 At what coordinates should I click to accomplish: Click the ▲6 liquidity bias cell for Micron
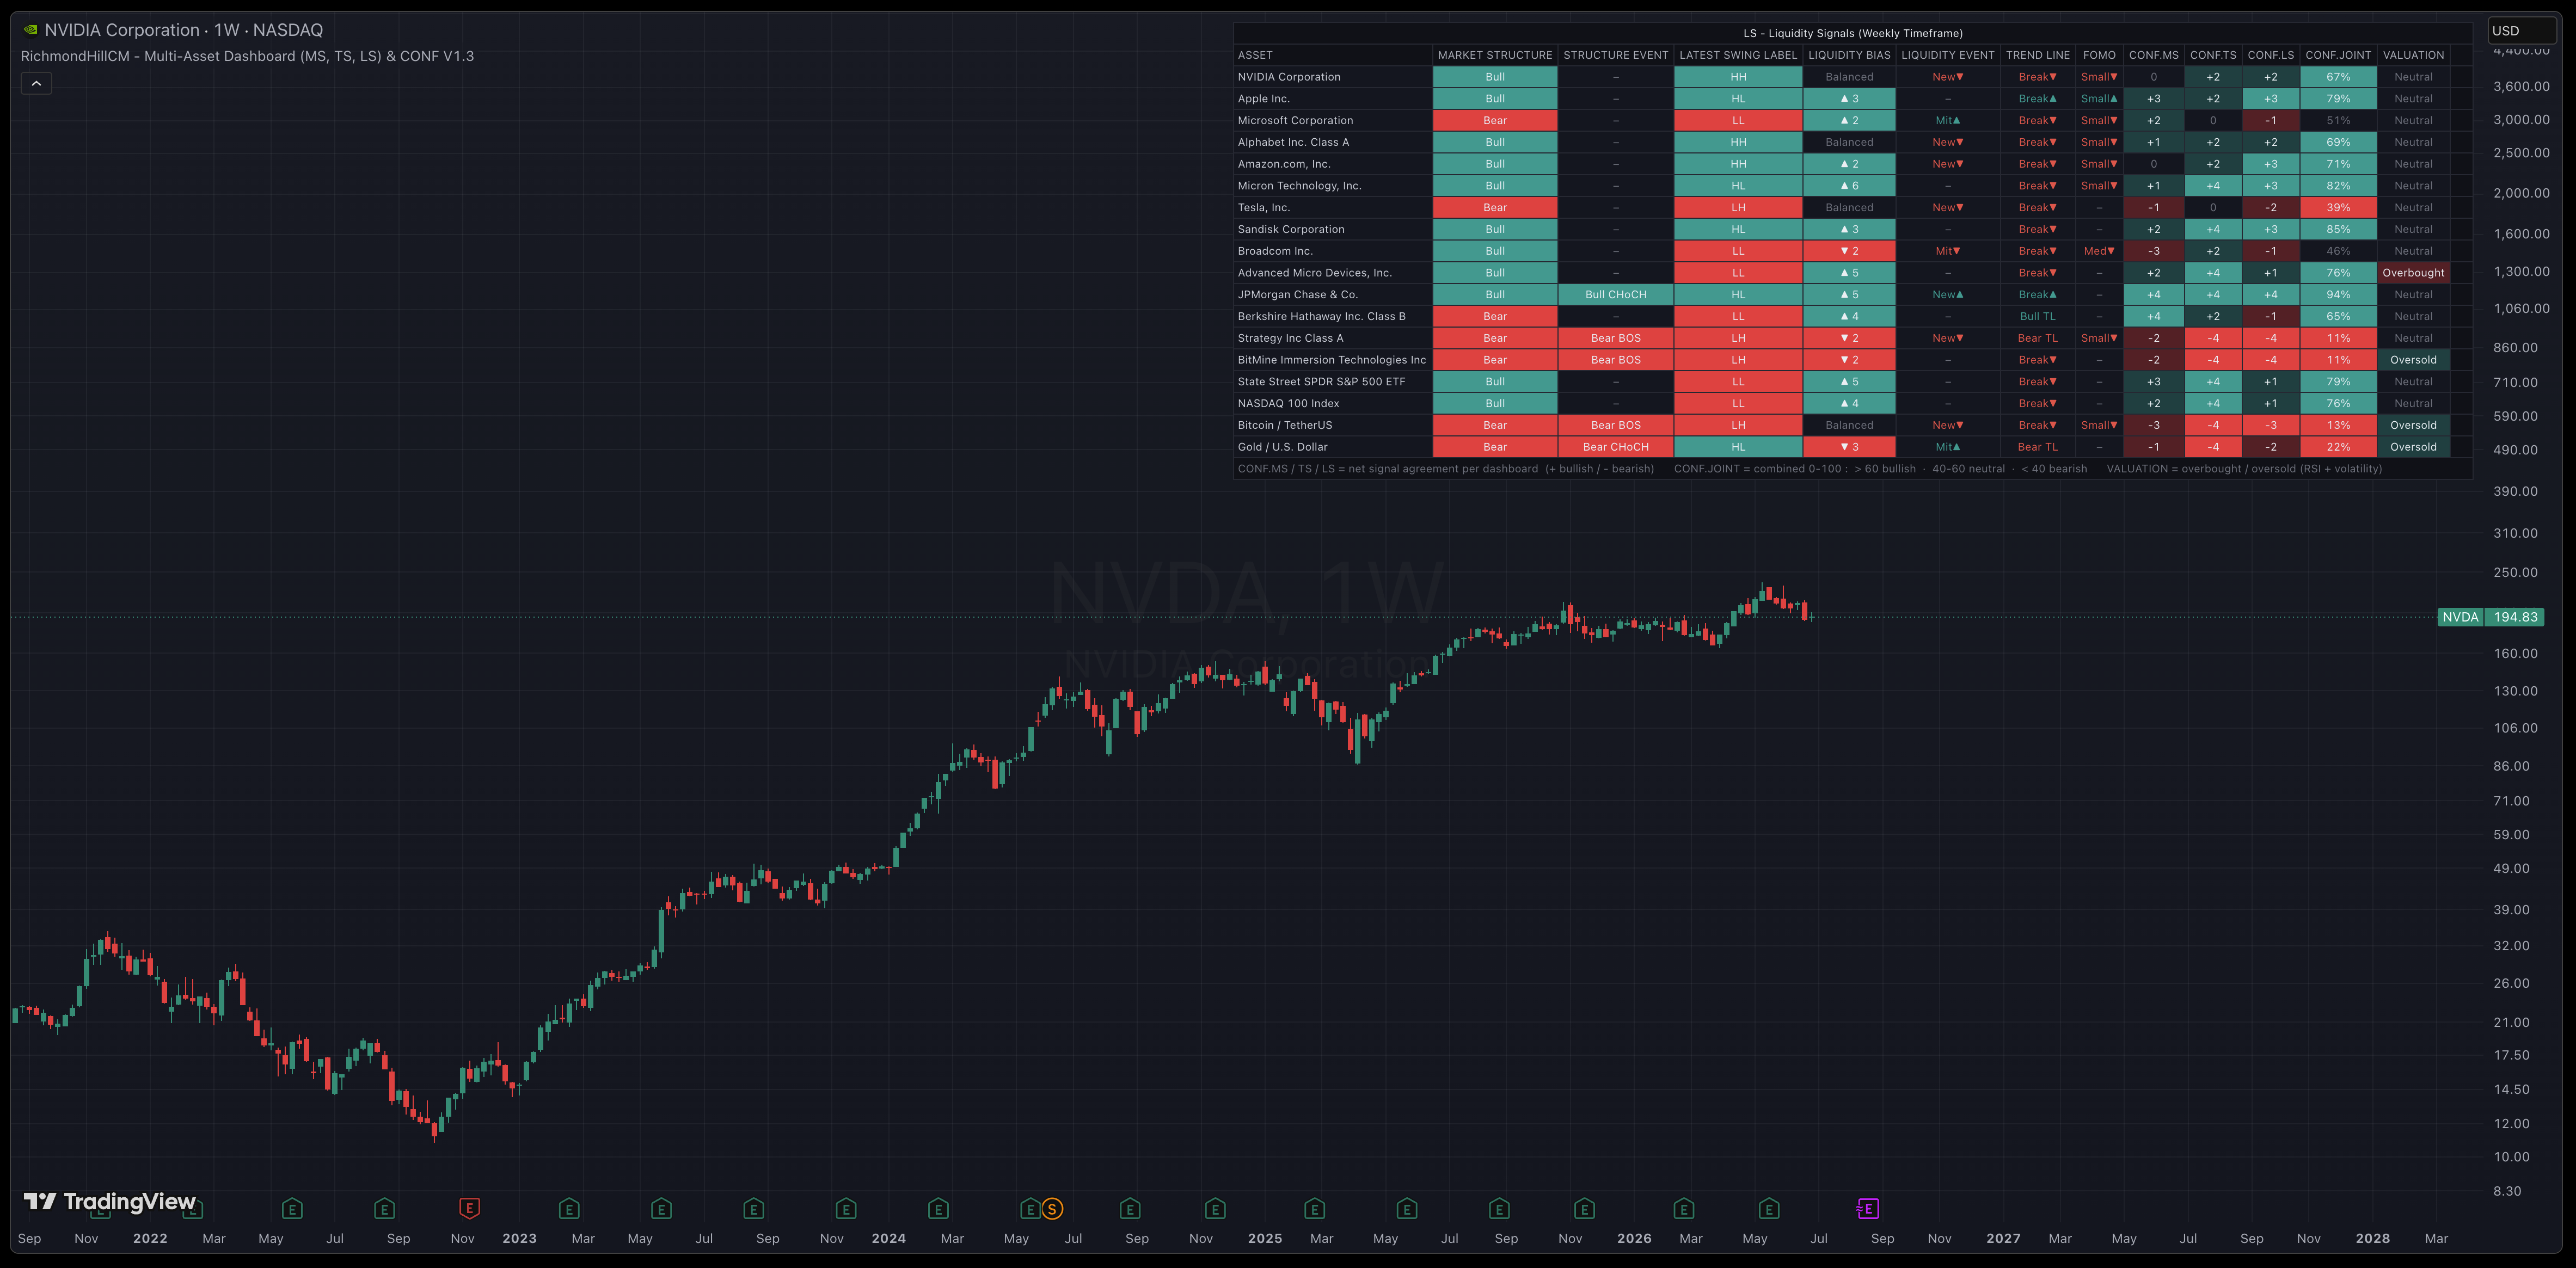coord(1849,186)
